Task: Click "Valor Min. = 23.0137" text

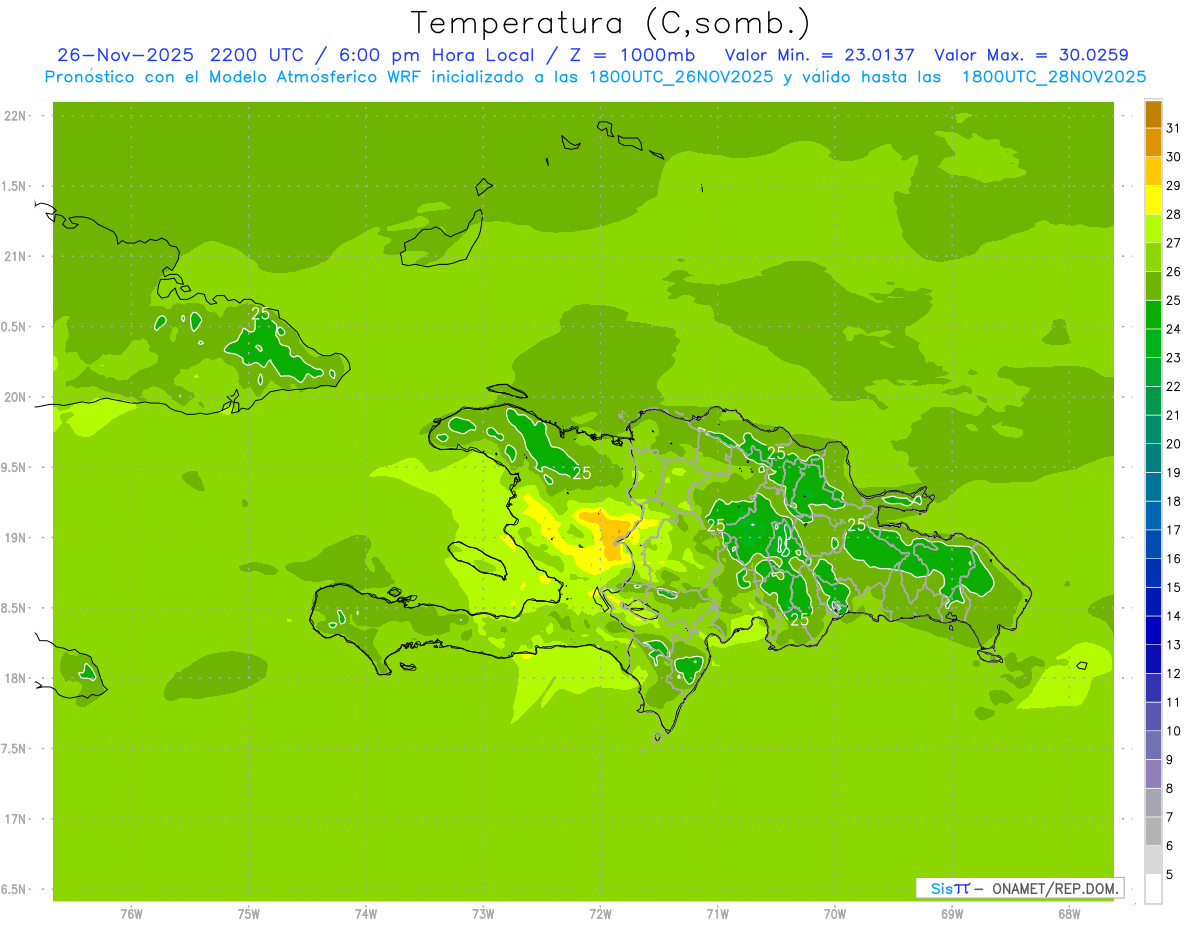Action: point(819,55)
